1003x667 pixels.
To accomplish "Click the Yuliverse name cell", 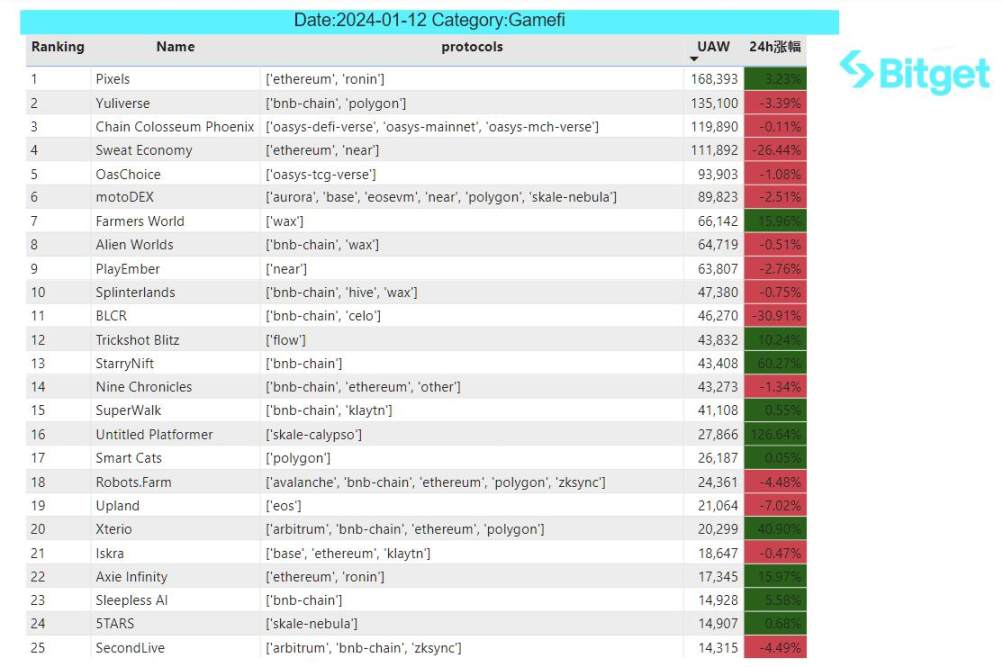I will click(x=123, y=103).
